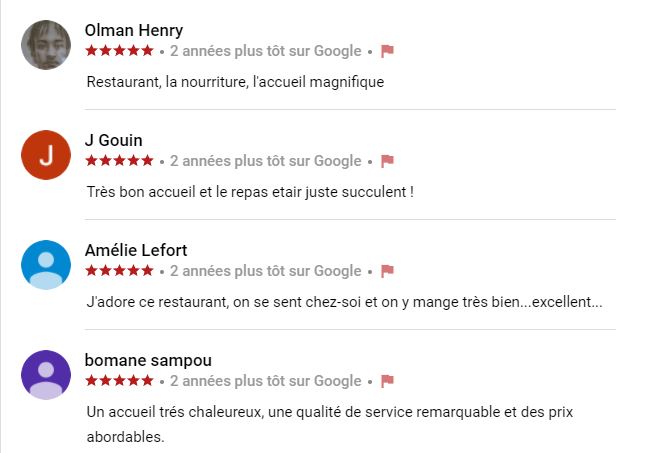Click review text "Restaurant, la nourriture, l'accueil magnifique"
Image resolution: width=647 pixels, height=453 pixels.
click(x=235, y=82)
